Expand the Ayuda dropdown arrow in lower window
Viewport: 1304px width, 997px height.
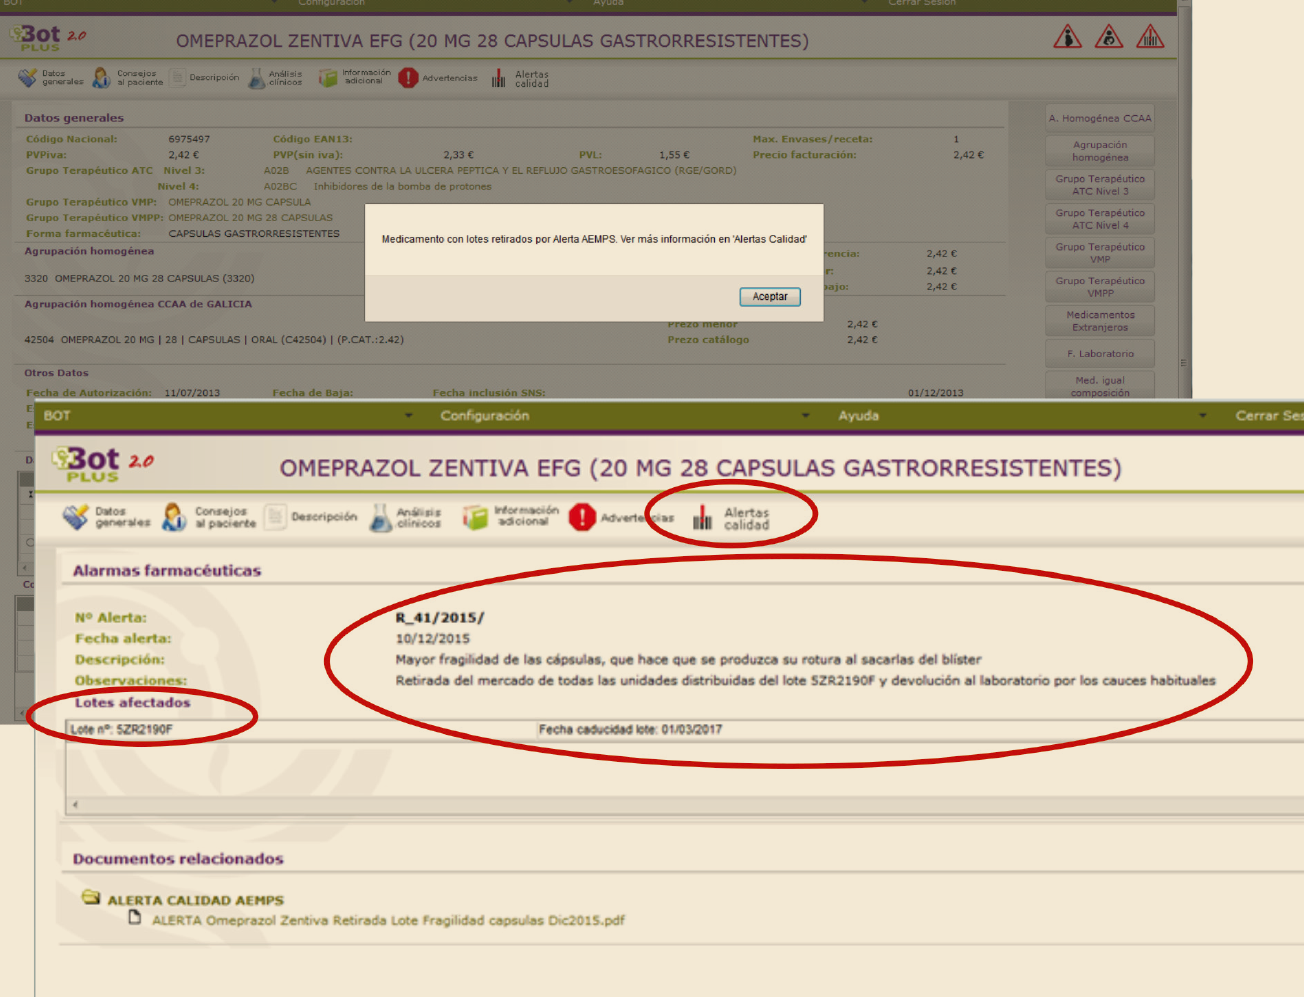[1202, 416]
